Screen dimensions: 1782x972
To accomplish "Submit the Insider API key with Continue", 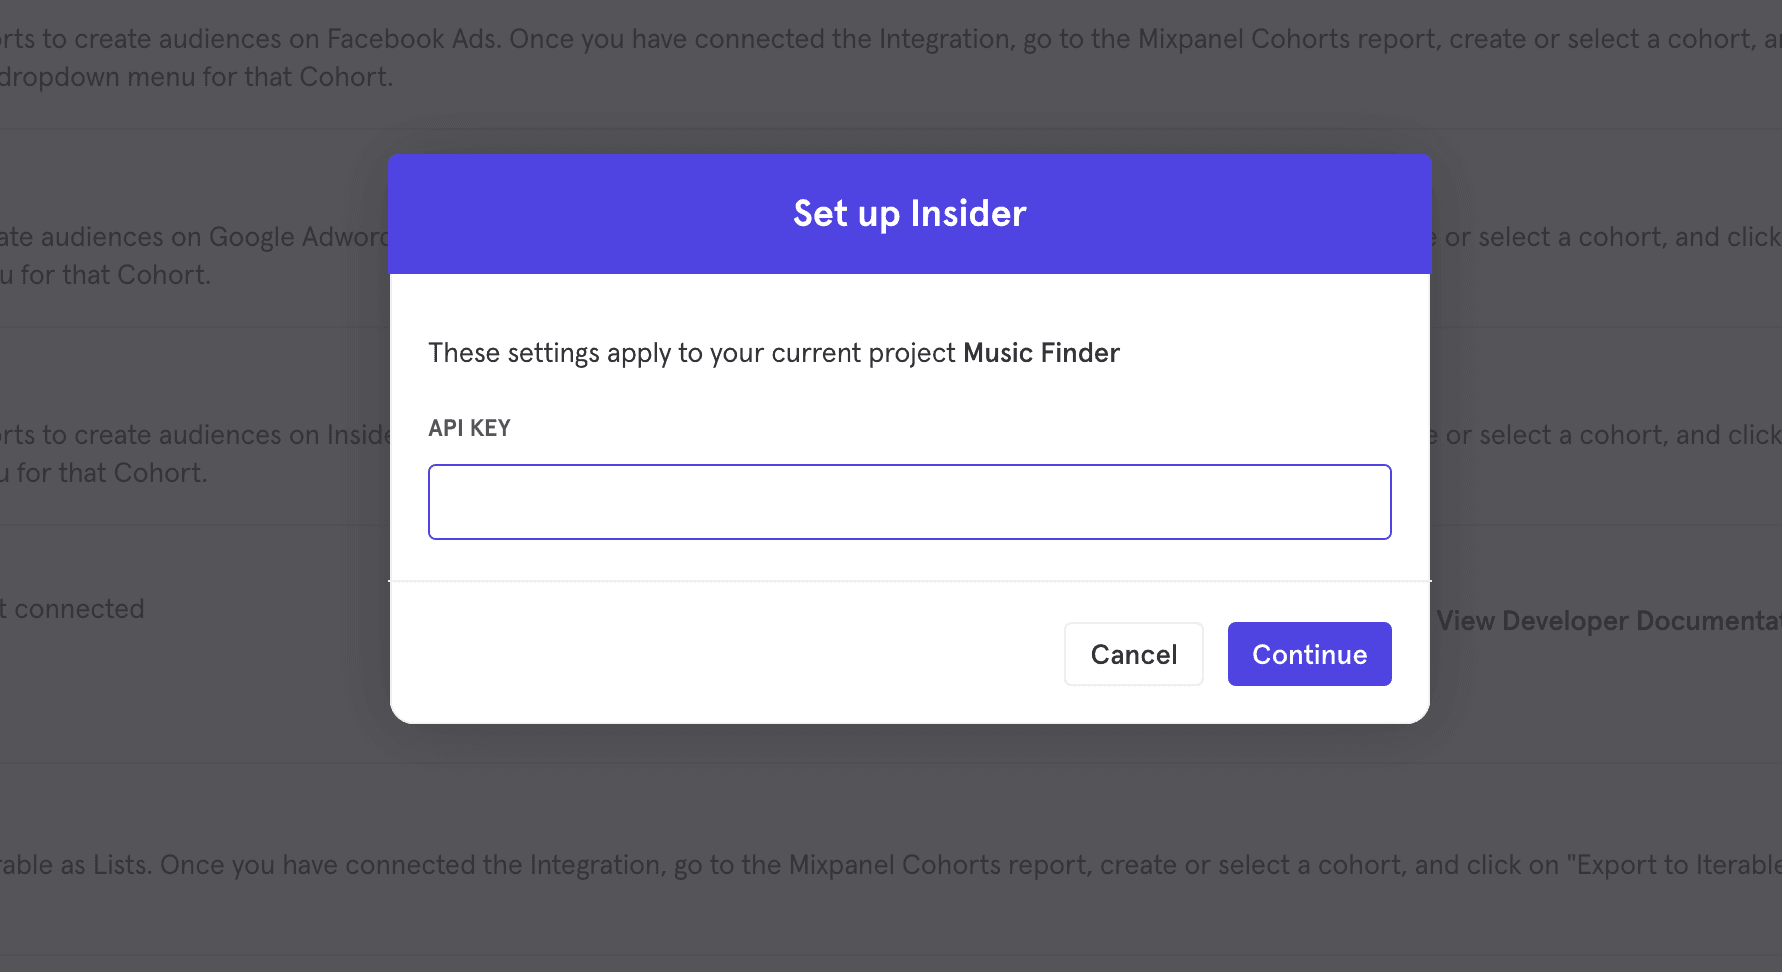I will pyautogui.click(x=1309, y=654).
